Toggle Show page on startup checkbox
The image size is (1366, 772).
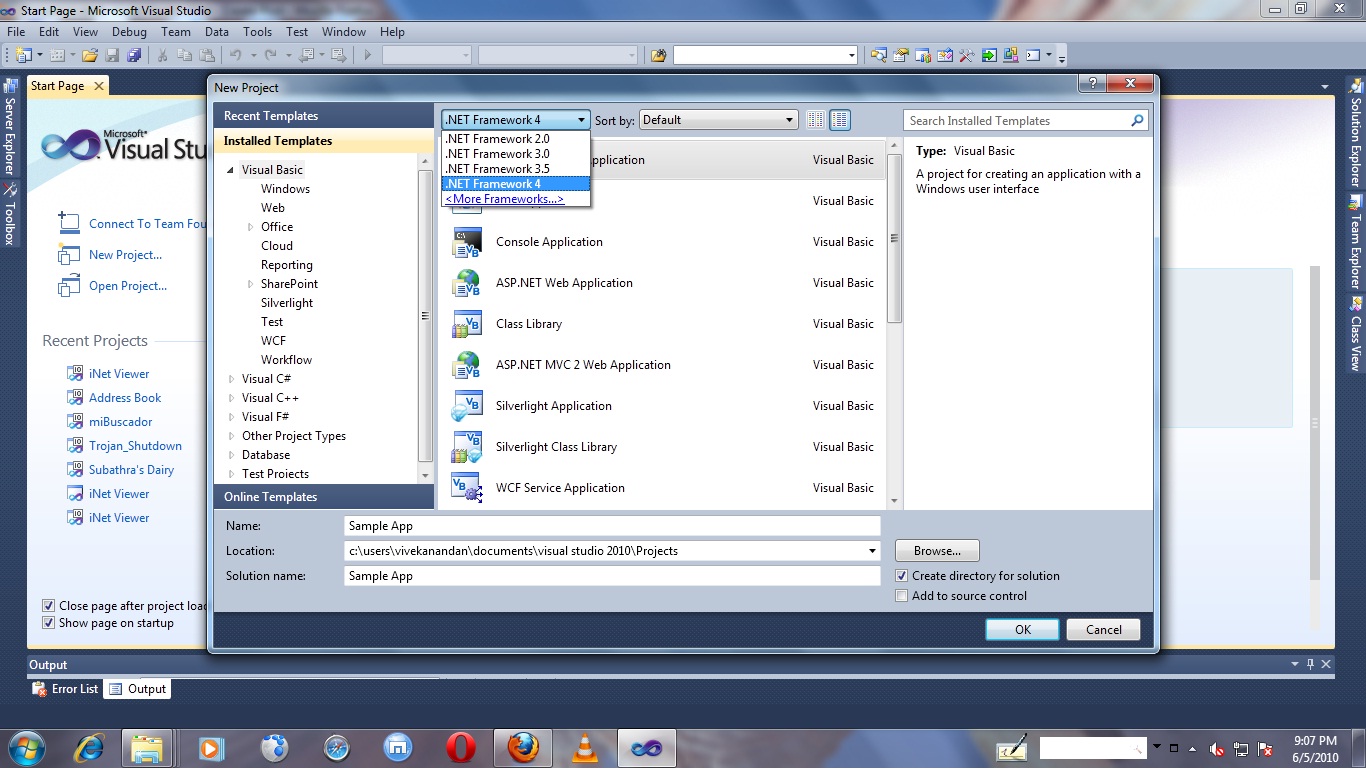(48, 623)
